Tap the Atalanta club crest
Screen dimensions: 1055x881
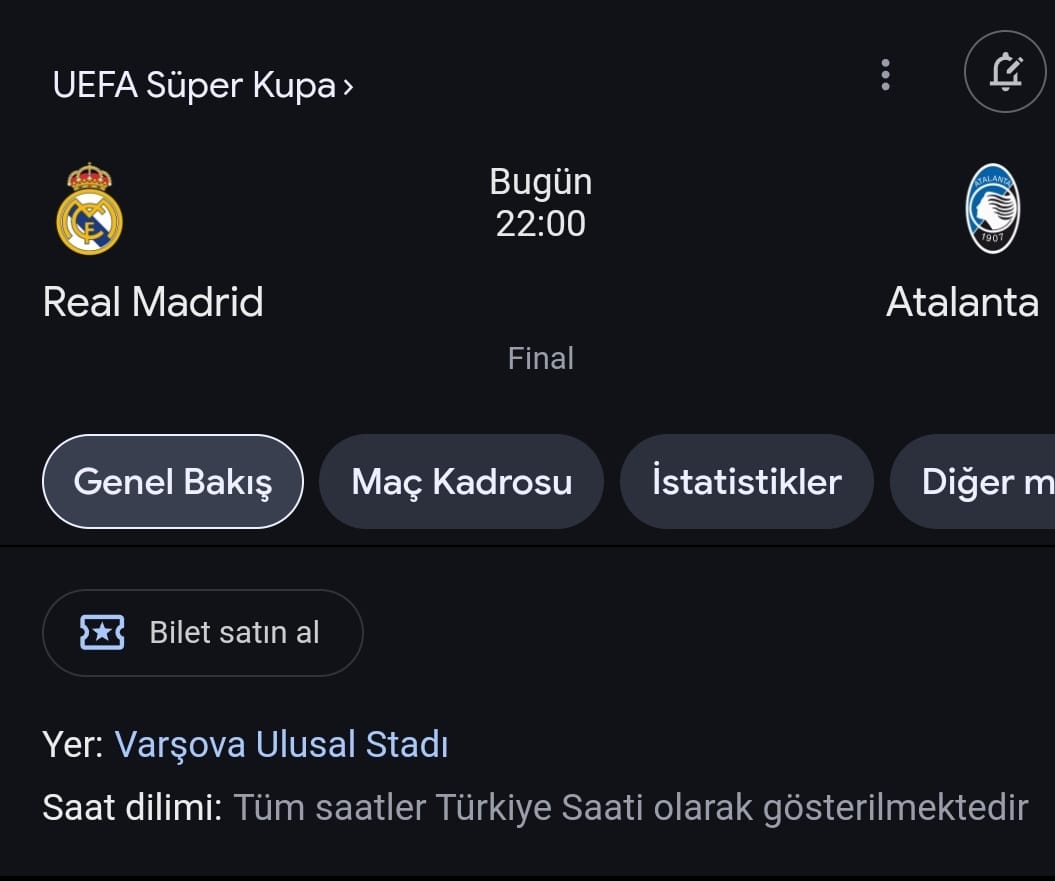pyautogui.click(x=991, y=209)
